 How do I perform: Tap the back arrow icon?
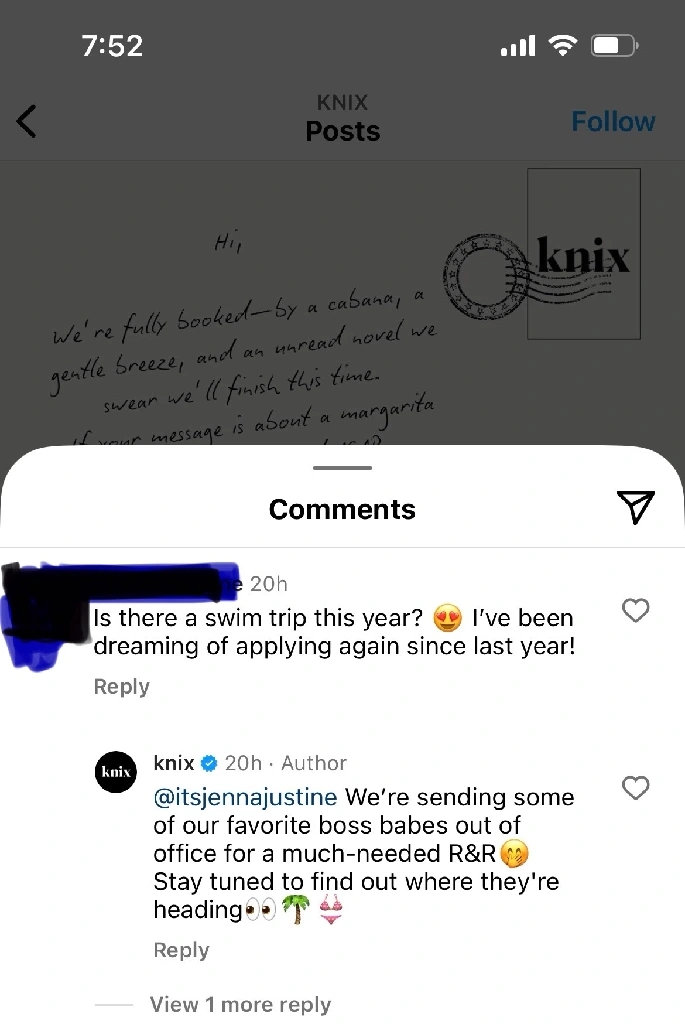point(26,121)
